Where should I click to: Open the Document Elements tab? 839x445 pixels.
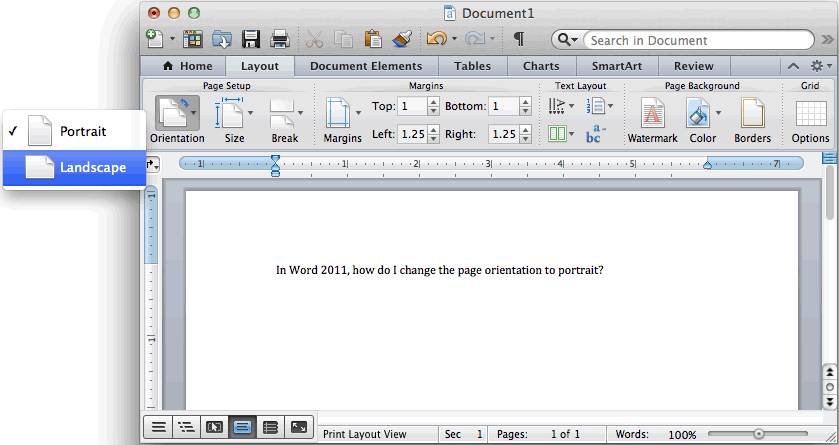366,66
